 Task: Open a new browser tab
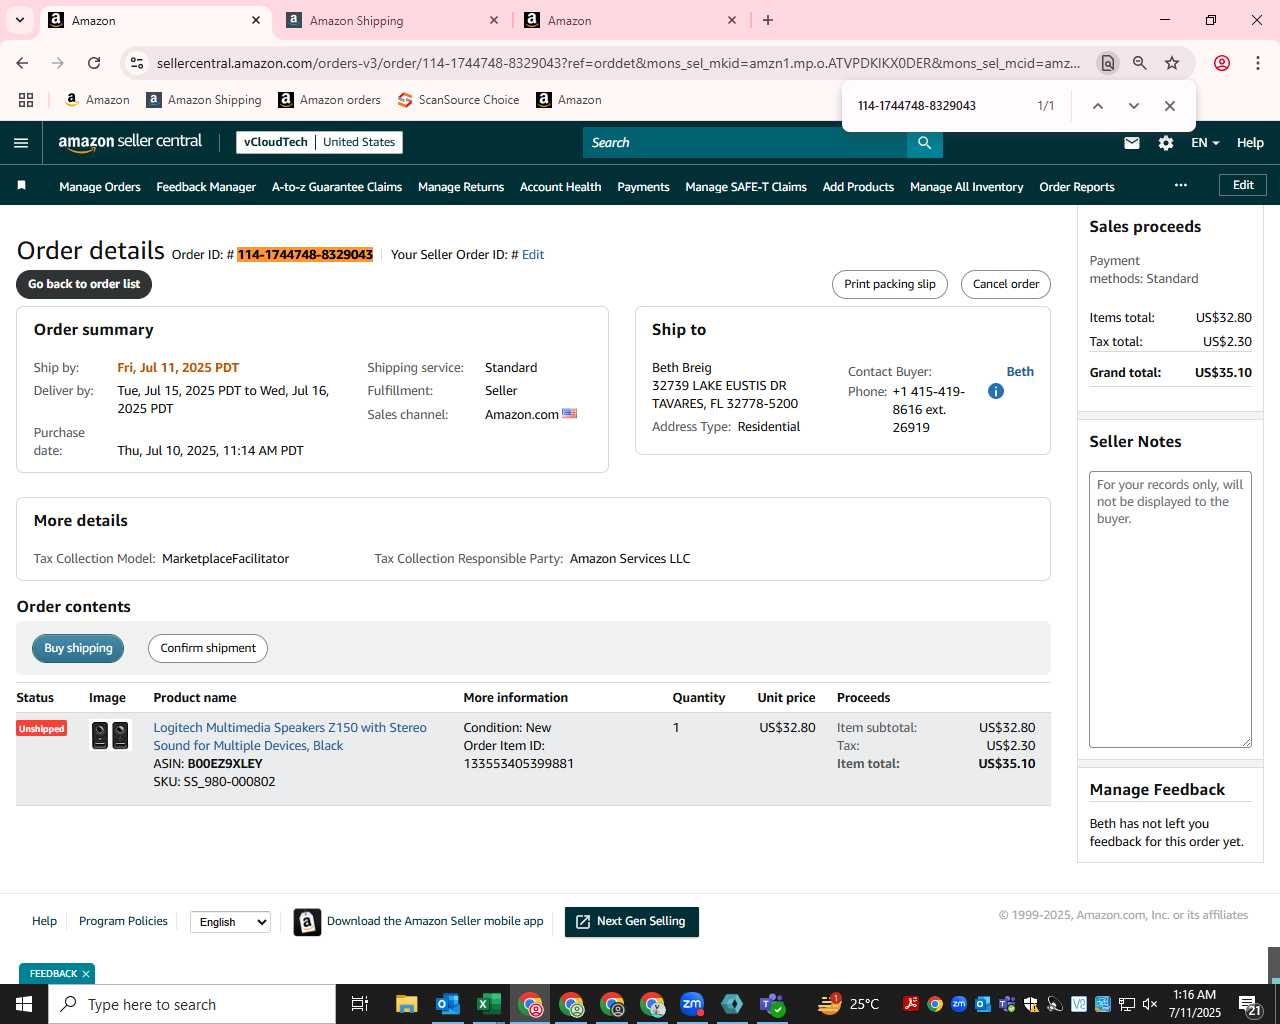768,20
